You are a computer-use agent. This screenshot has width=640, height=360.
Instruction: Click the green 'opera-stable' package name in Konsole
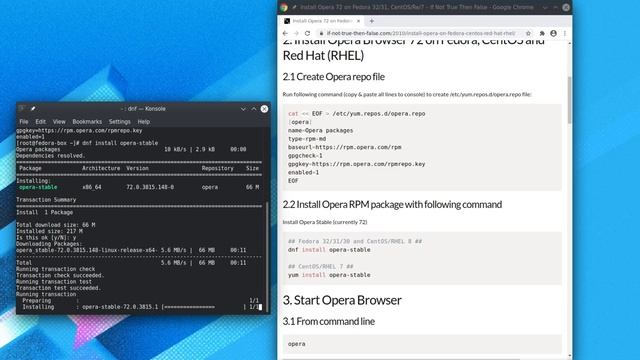click(x=38, y=187)
